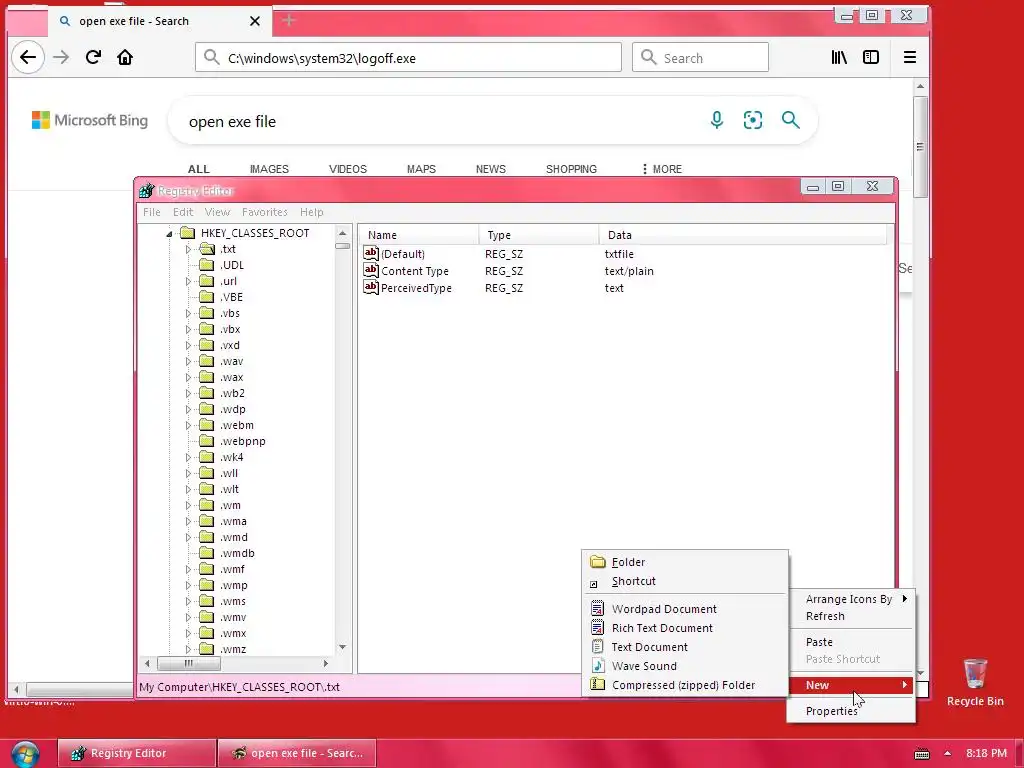
Task: Open the browser library icon
Action: (x=839, y=57)
